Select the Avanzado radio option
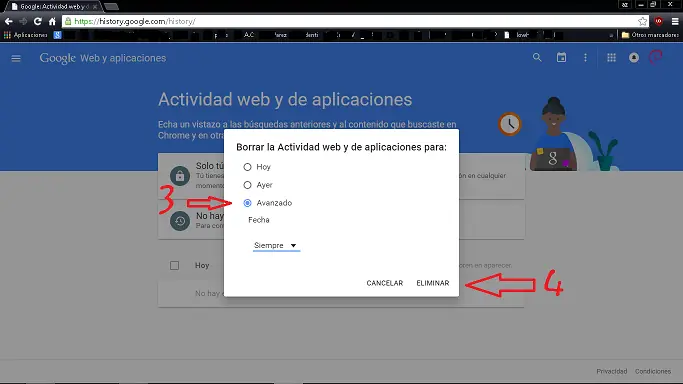This screenshot has height=384, width=683. pos(247,203)
